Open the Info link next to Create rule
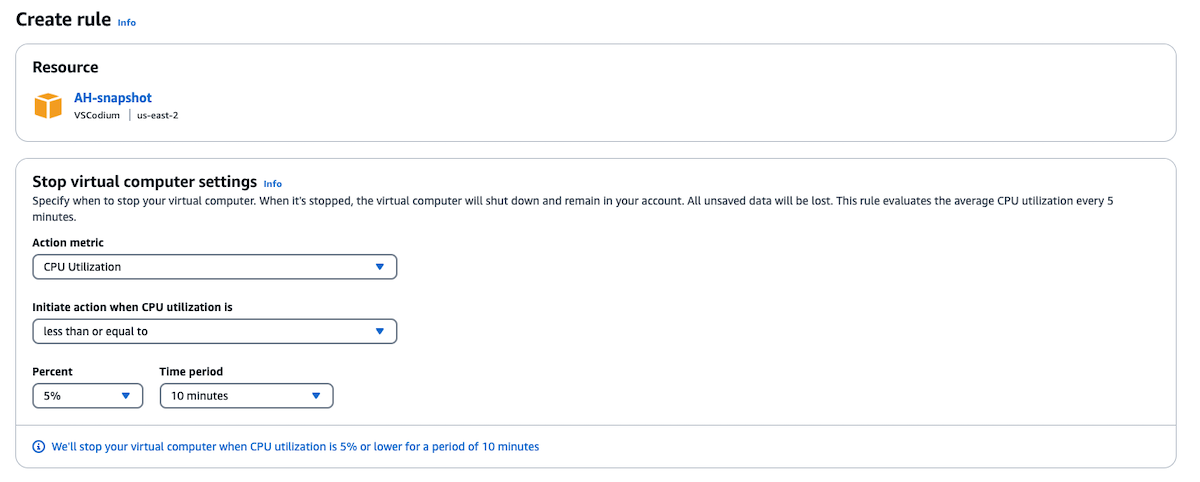This screenshot has width=1200, height=482. point(127,22)
